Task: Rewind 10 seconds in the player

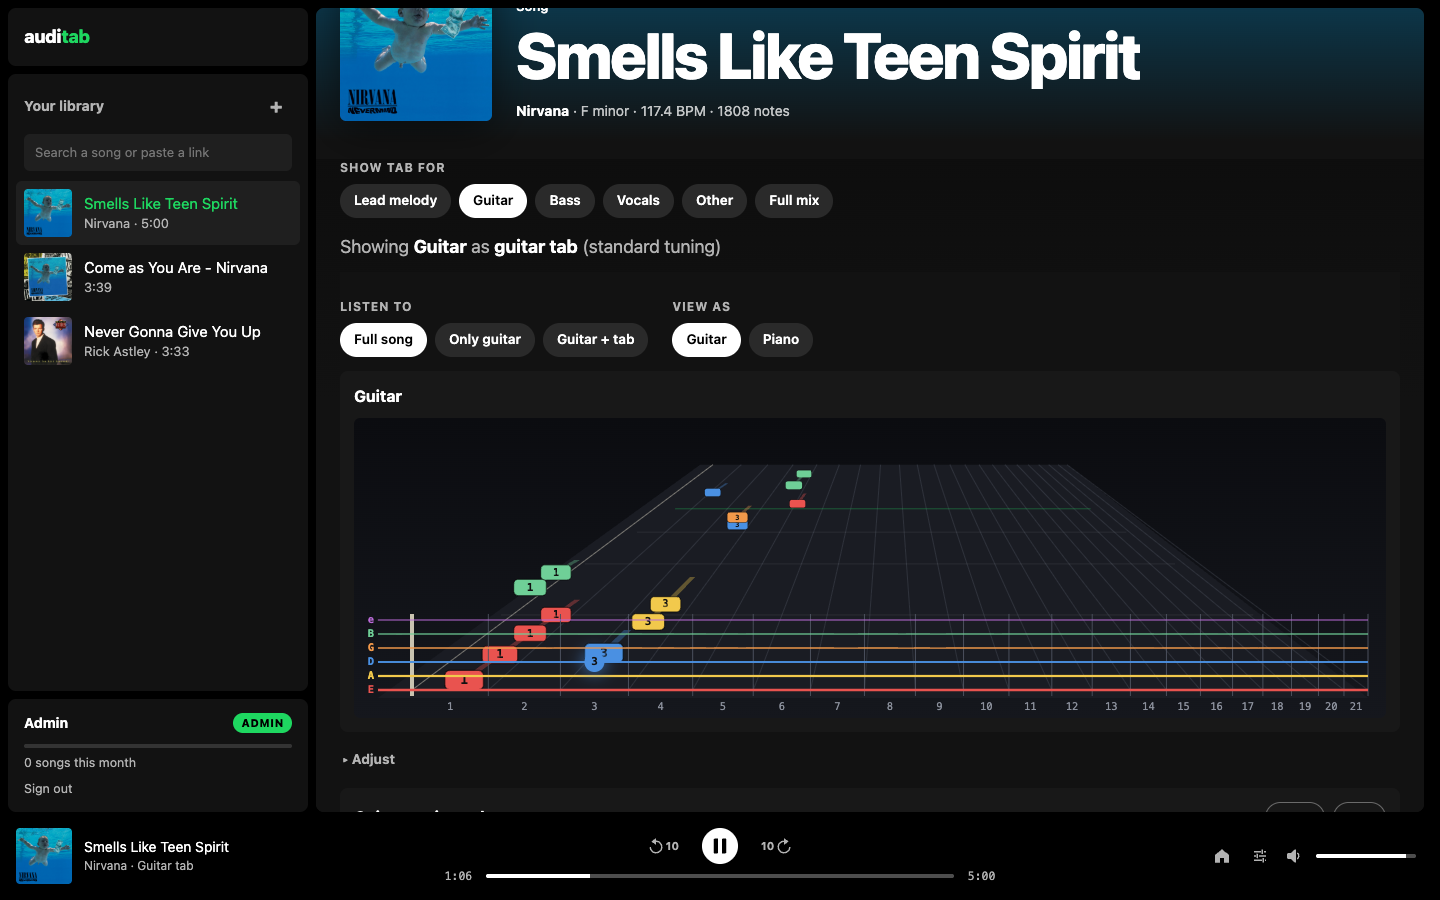Action: [x=664, y=846]
